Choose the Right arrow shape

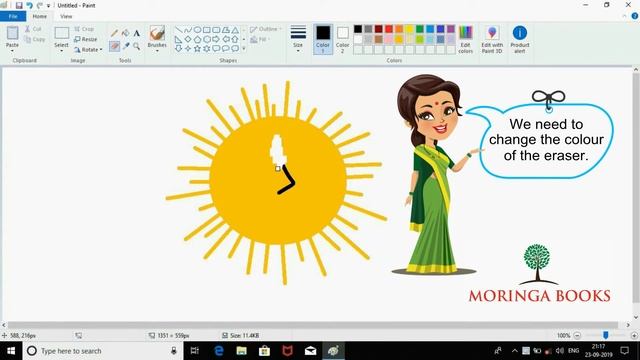(216, 40)
